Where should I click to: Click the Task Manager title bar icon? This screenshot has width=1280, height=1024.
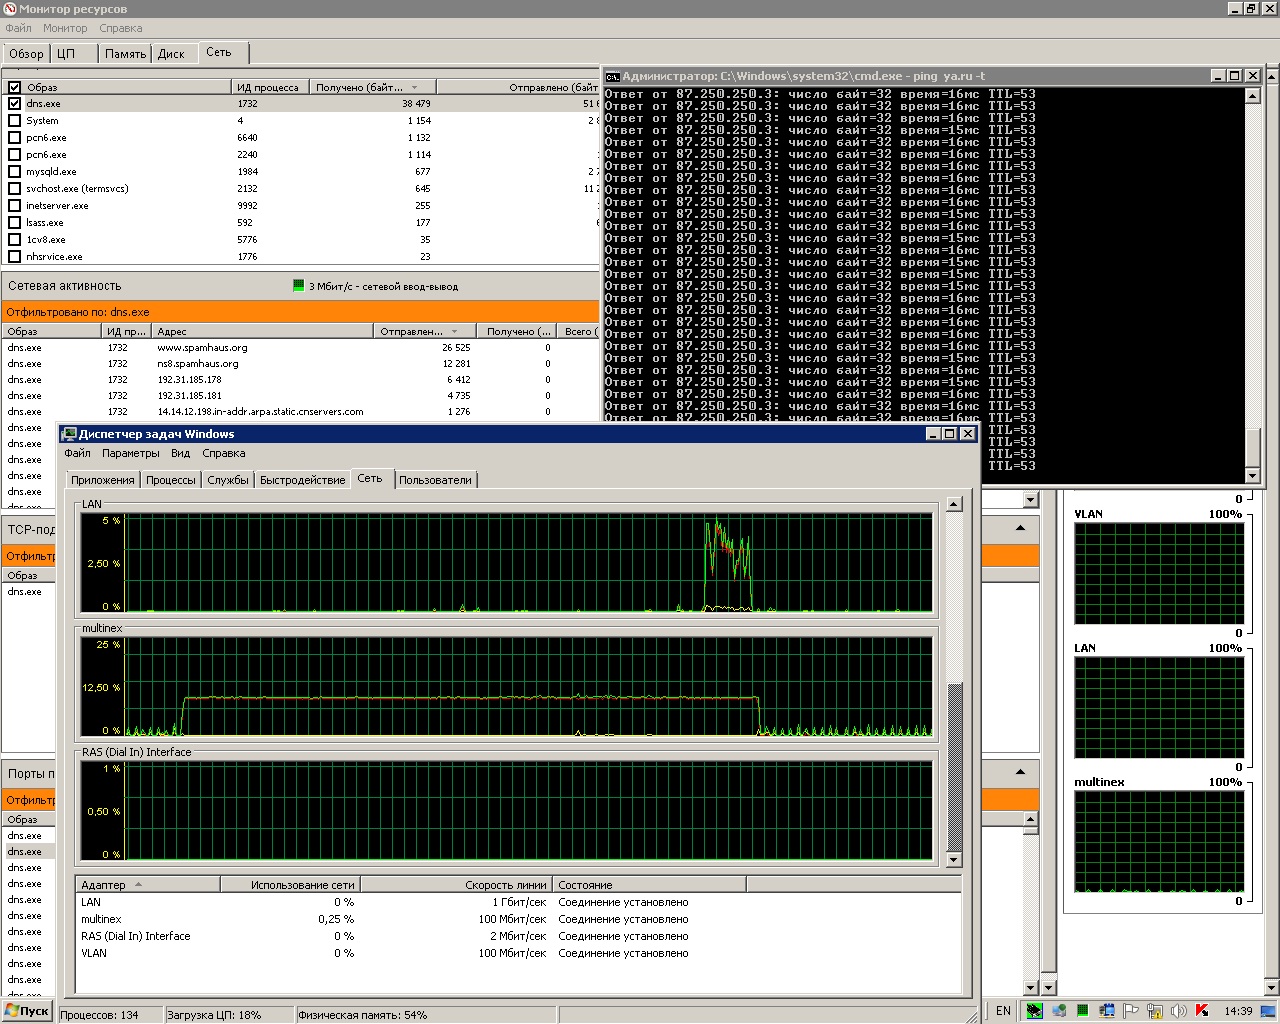click(x=69, y=434)
